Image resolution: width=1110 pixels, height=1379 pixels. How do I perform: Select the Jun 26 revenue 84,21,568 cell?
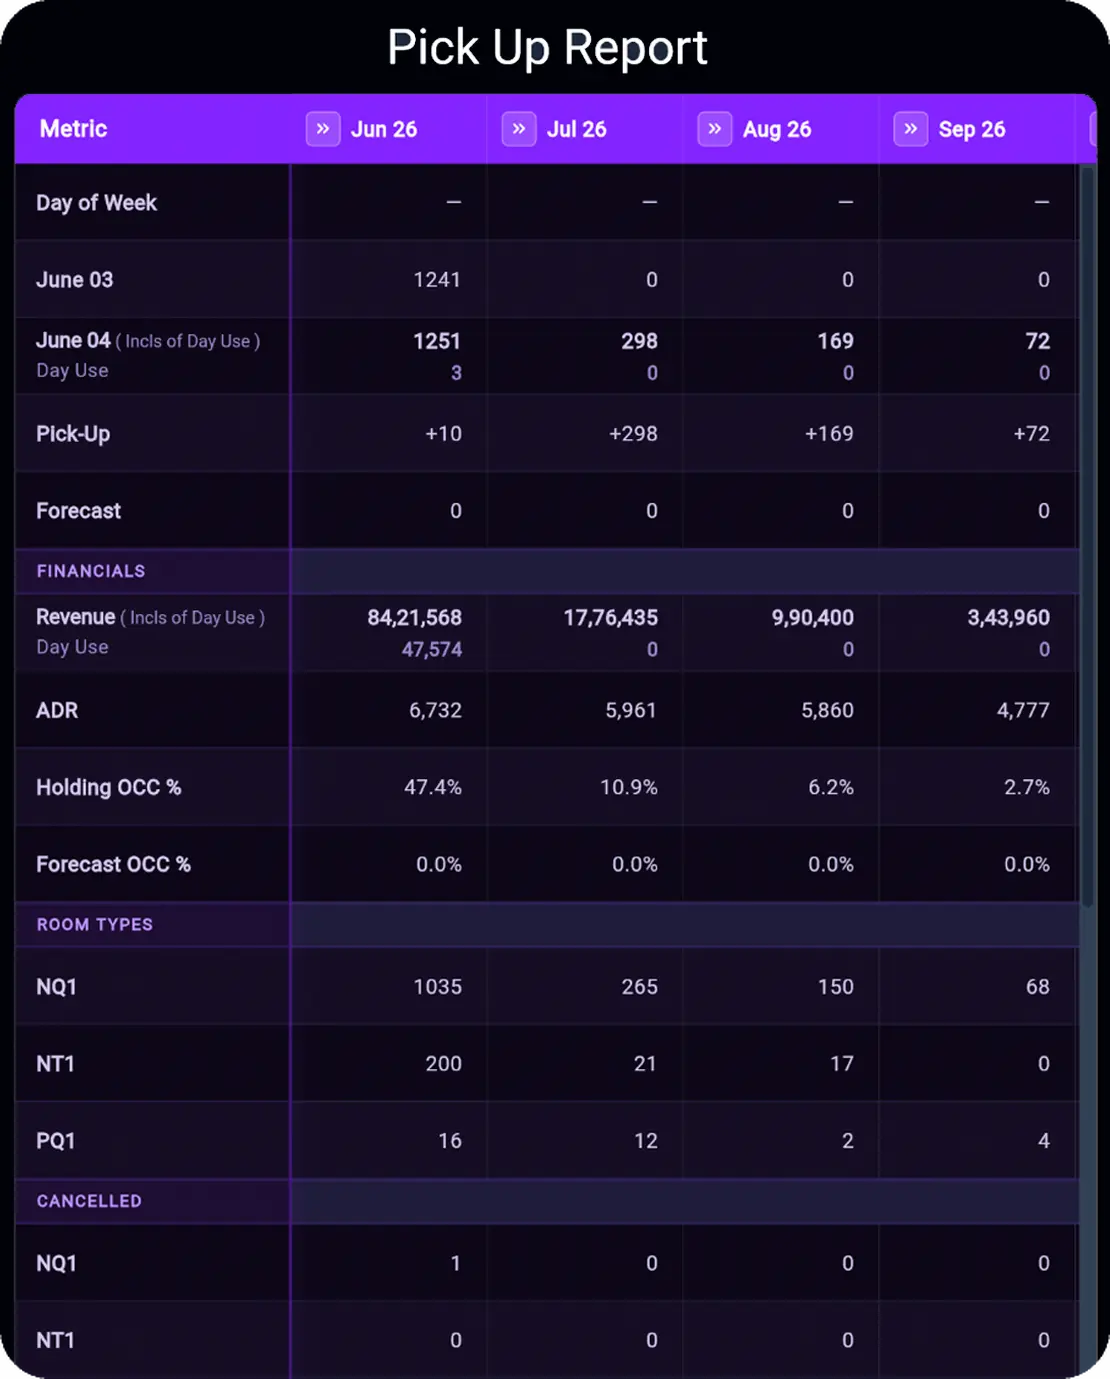[414, 618]
